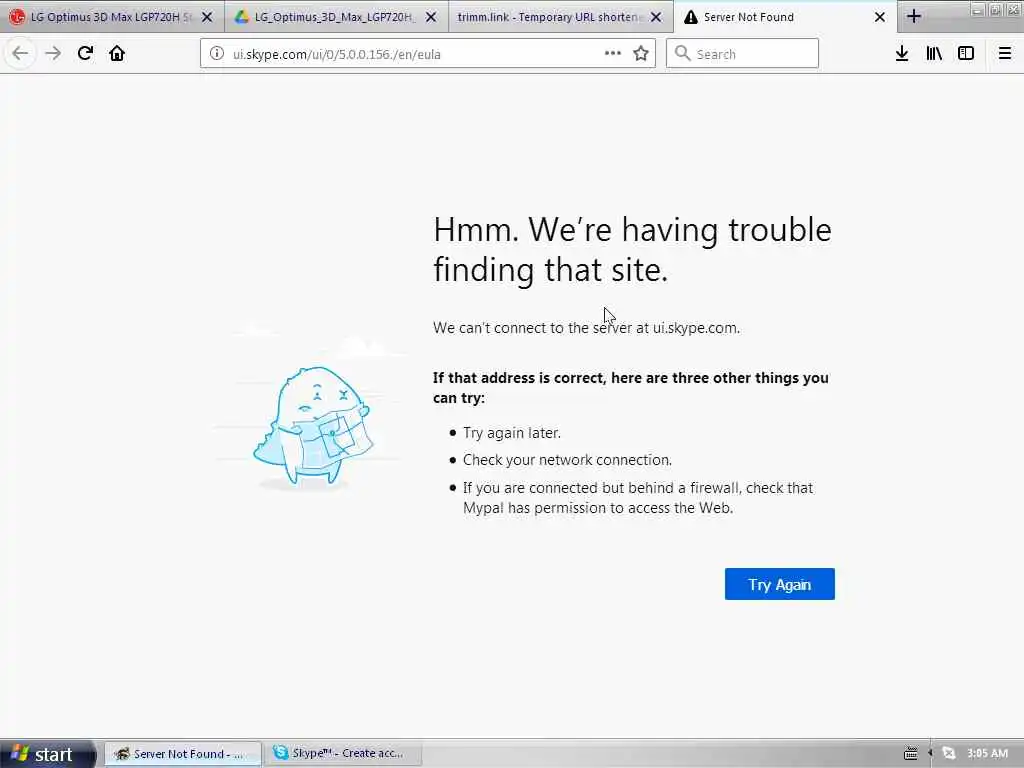
Task: Show site information for ui.skype.com
Action: pyautogui.click(x=217, y=54)
